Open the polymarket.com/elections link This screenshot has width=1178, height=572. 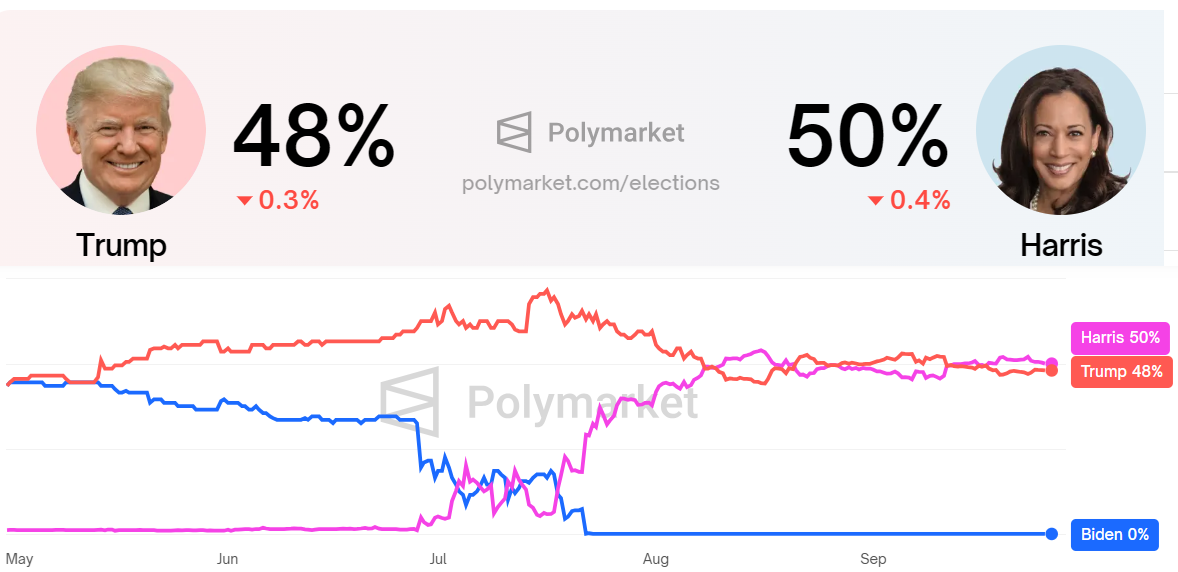click(x=591, y=183)
